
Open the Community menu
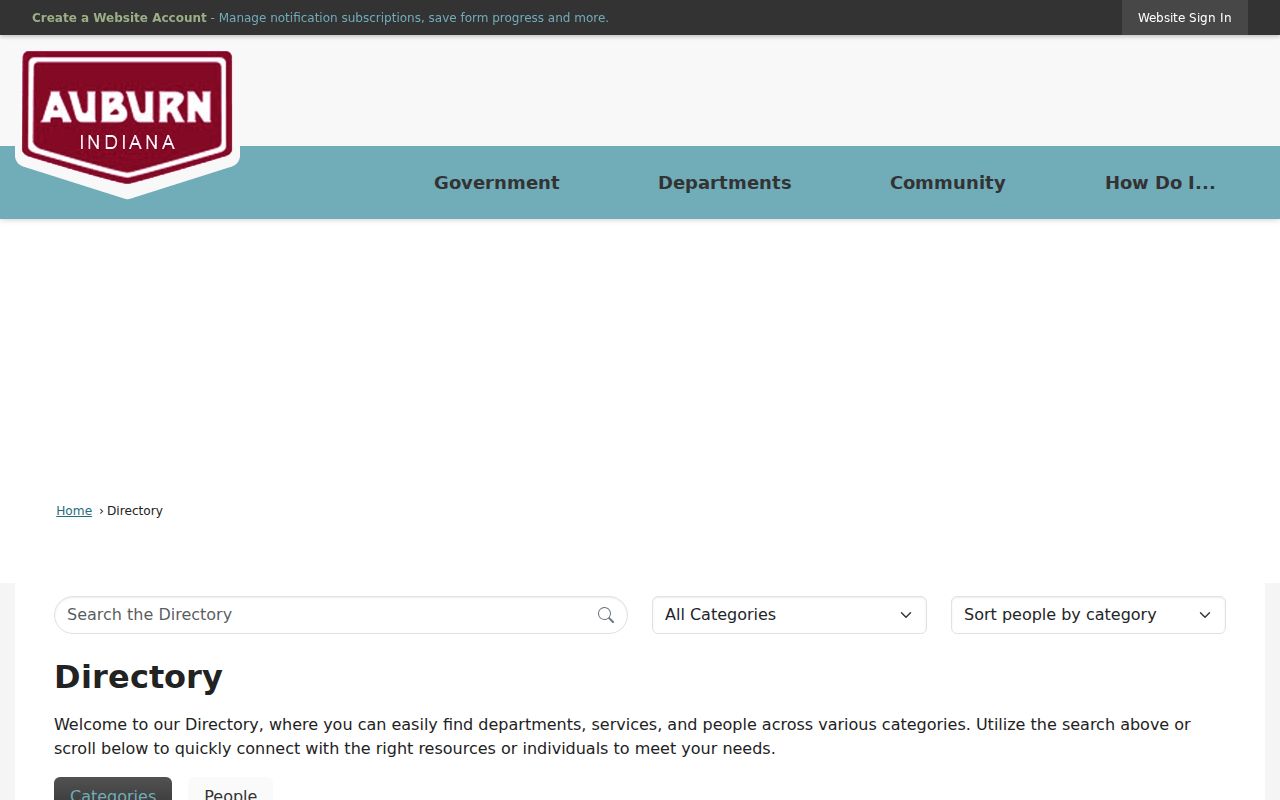click(947, 183)
